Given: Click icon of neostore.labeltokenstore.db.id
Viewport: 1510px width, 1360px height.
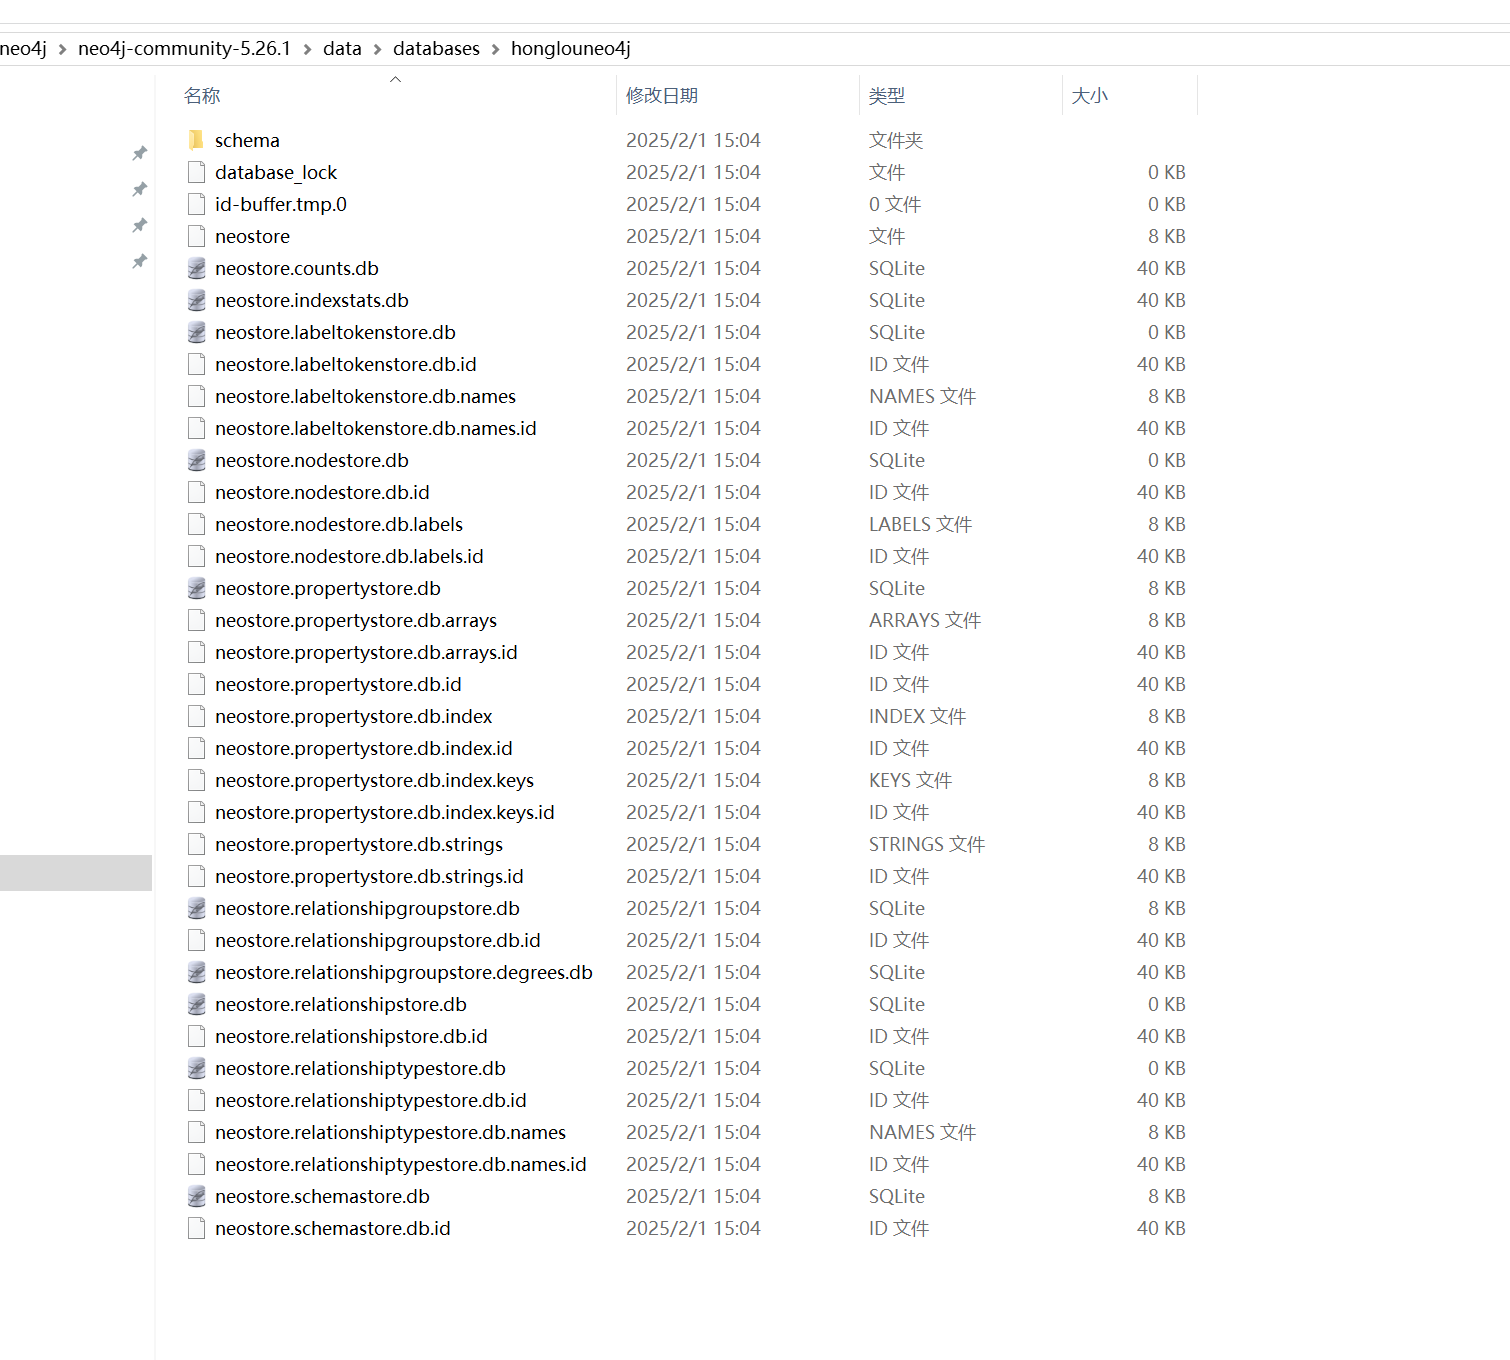Looking at the screenshot, I should click(196, 364).
